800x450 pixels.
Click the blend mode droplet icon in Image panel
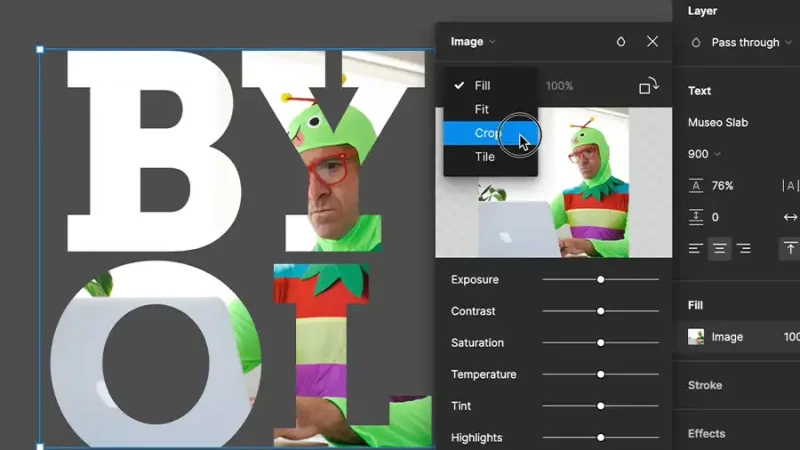(x=620, y=41)
